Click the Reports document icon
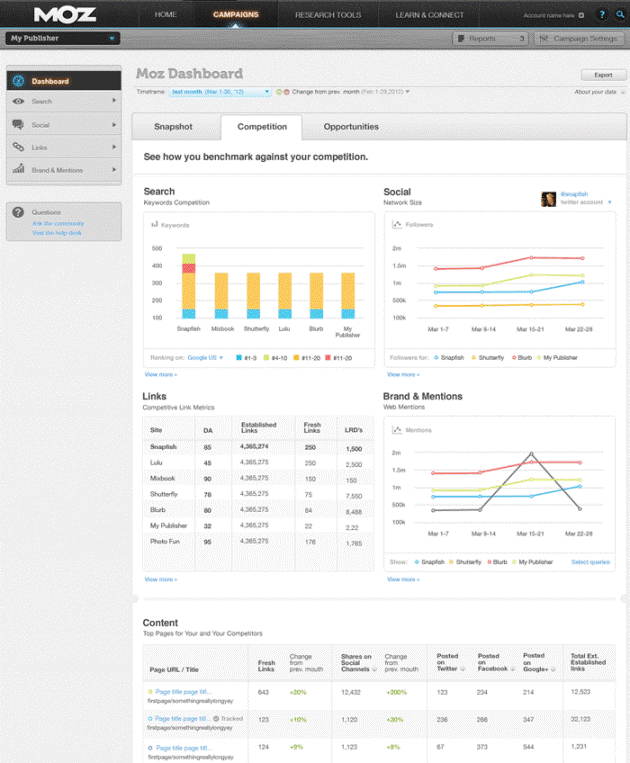Image resolution: width=630 pixels, height=763 pixels. [x=461, y=38]
